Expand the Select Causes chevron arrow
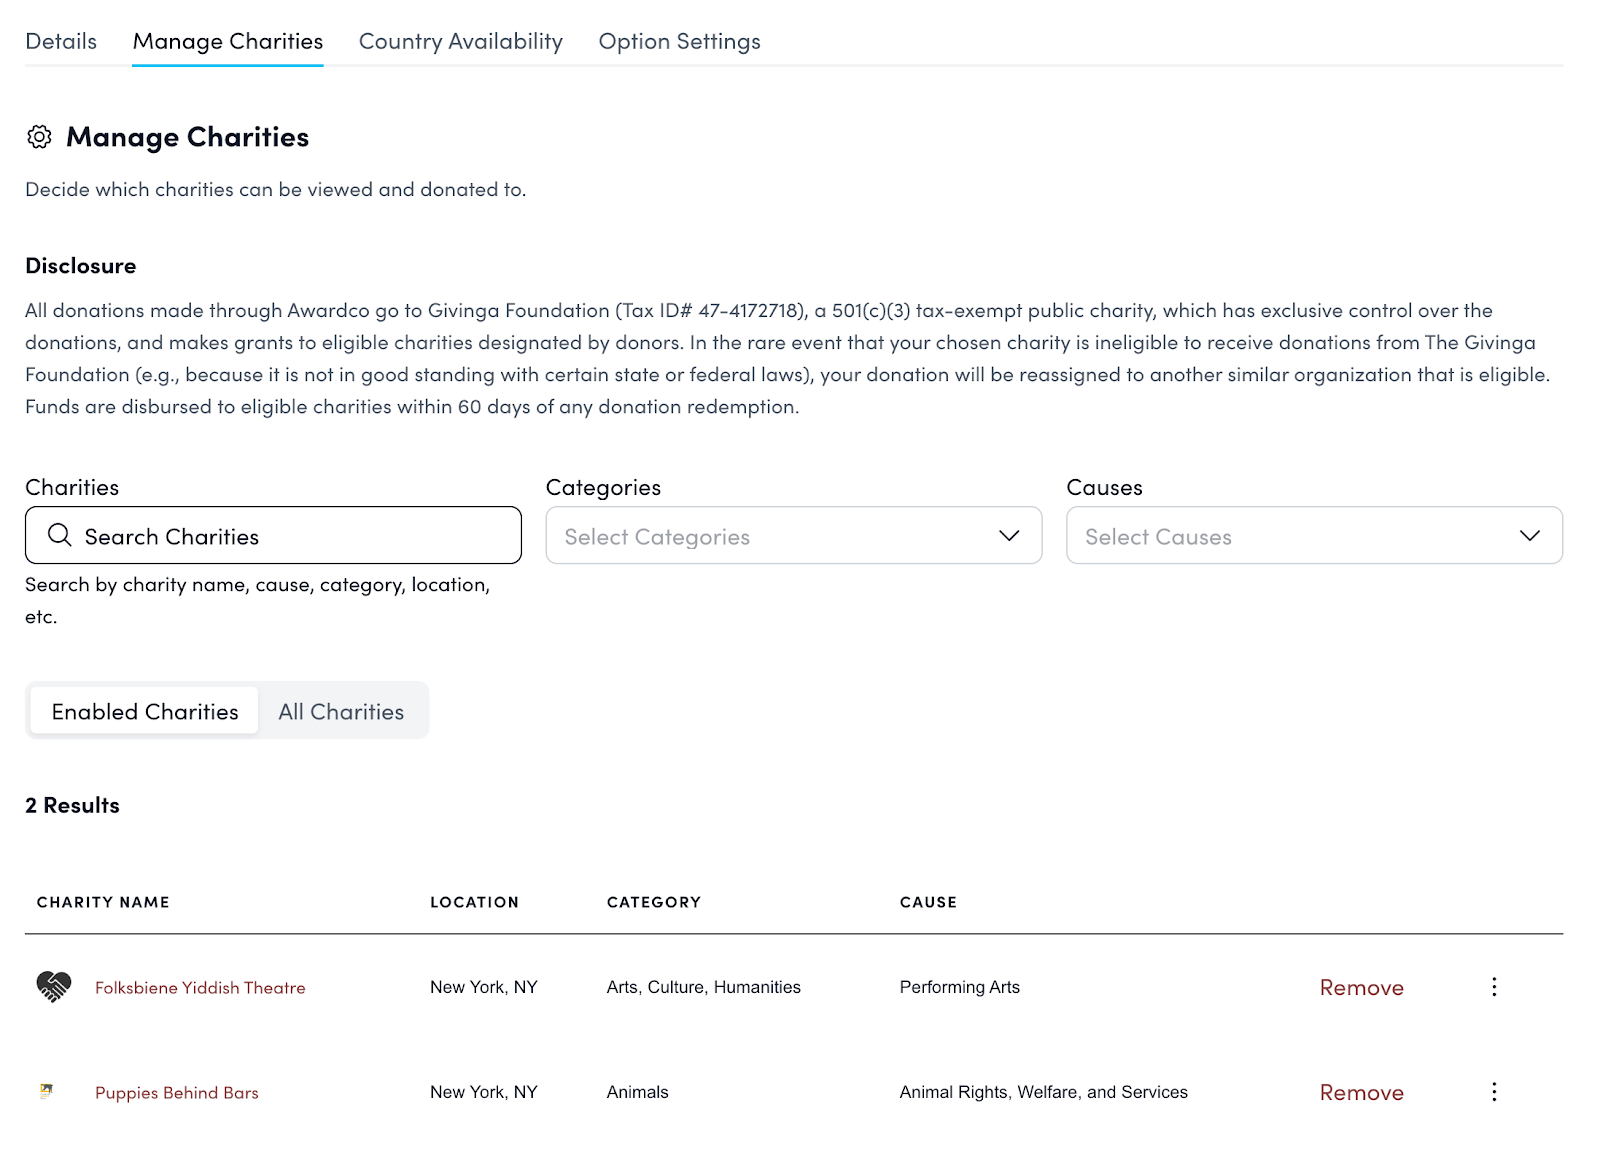The height and width of the screenshot is (1165, 1600). click(1529, 536)
